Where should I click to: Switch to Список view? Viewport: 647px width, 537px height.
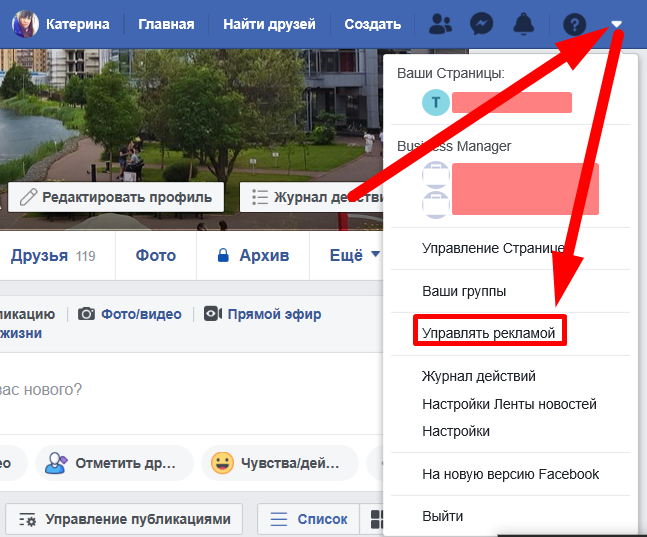[x=309, y=519]
